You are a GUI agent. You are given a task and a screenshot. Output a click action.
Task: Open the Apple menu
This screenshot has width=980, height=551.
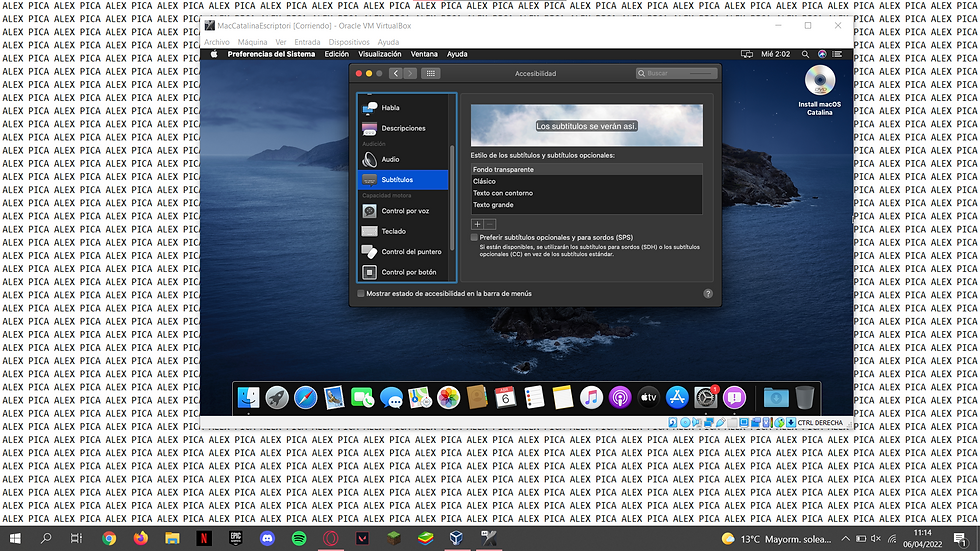pyautogui.click(x=214, y=54)
